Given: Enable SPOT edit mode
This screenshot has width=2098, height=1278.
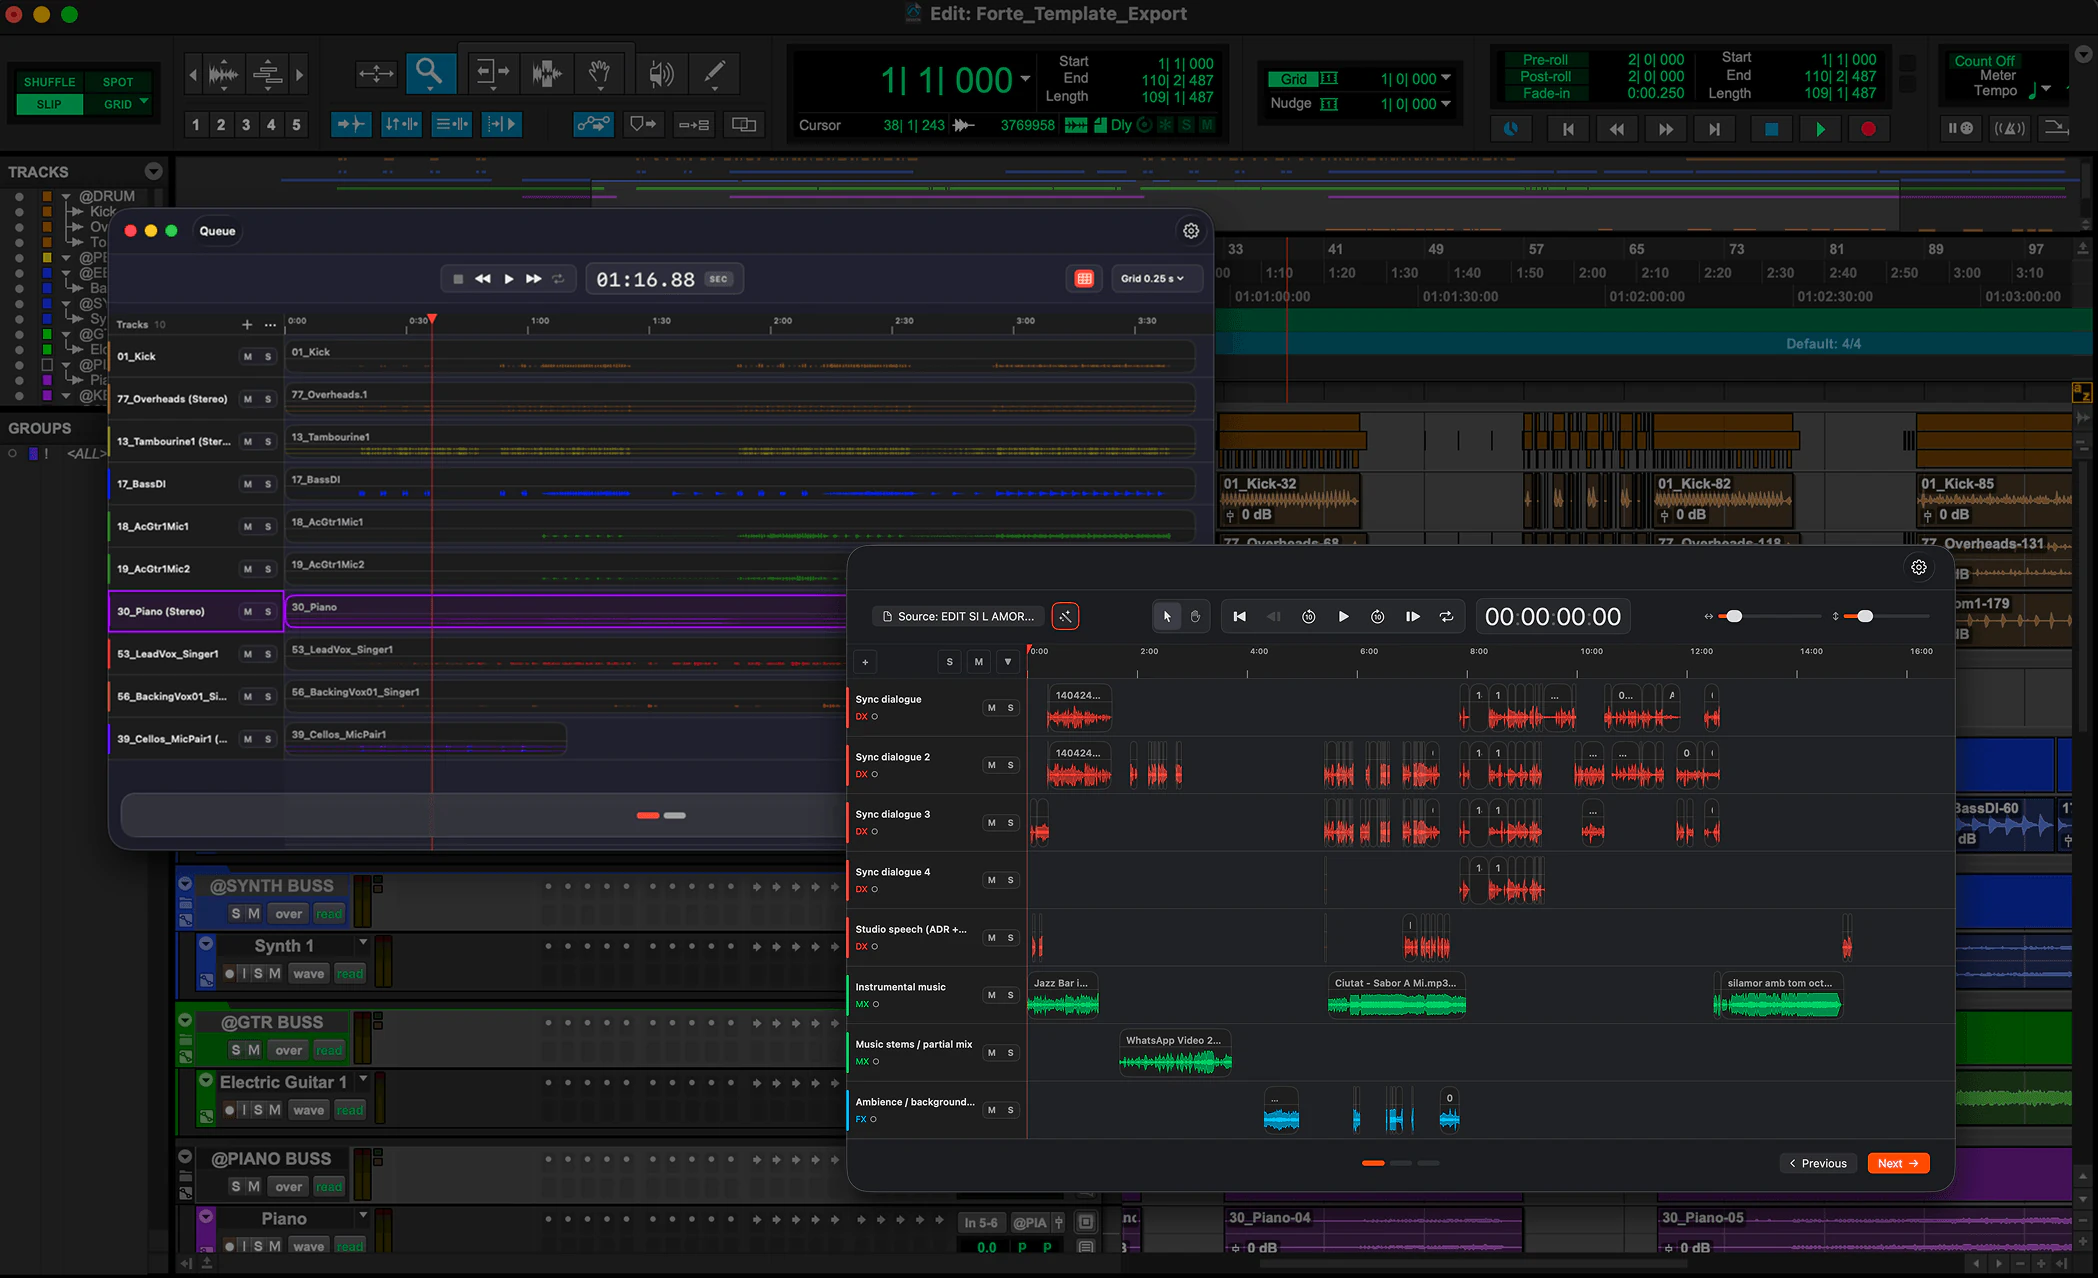Looking at the screenshot, I should tap(118, 82).
